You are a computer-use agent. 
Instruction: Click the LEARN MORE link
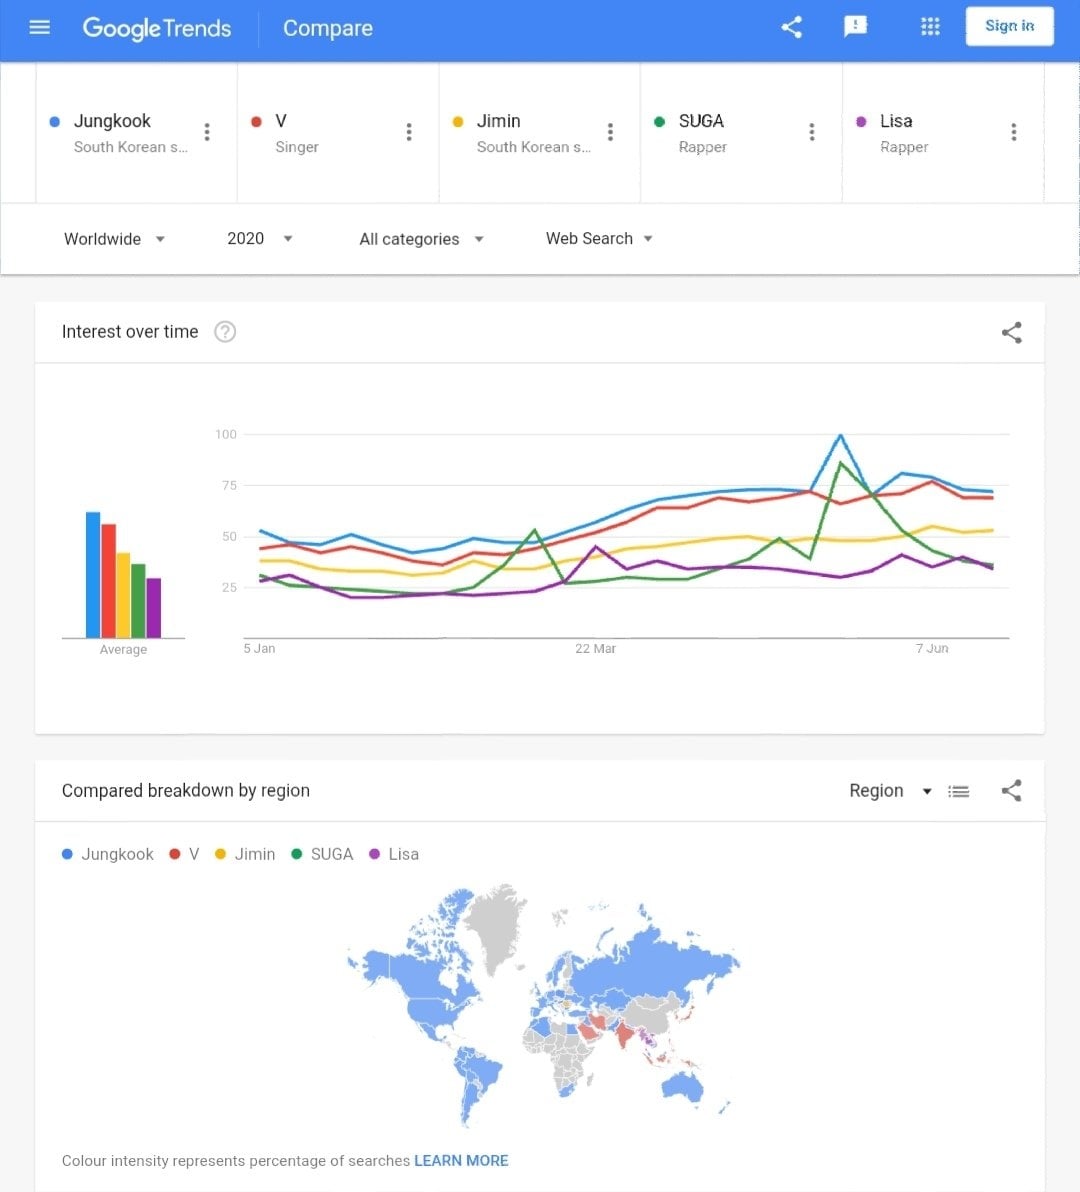(461, 1161)
